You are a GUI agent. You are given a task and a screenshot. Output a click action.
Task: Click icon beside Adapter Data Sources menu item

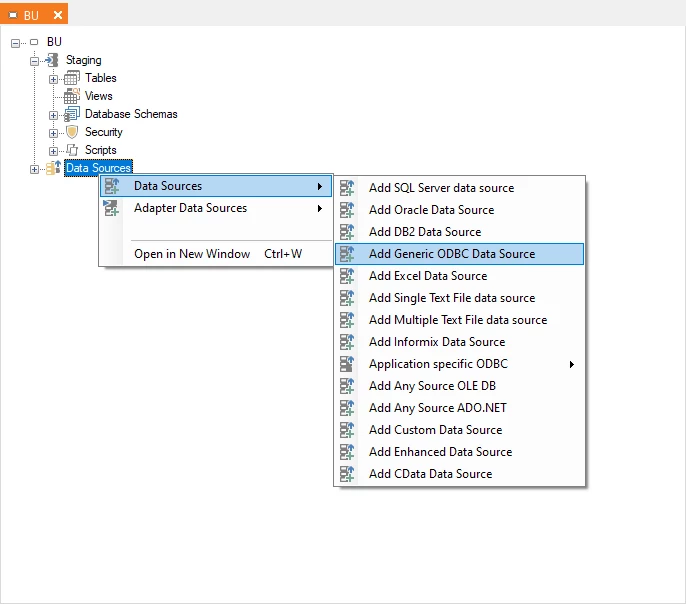(111, 208)
